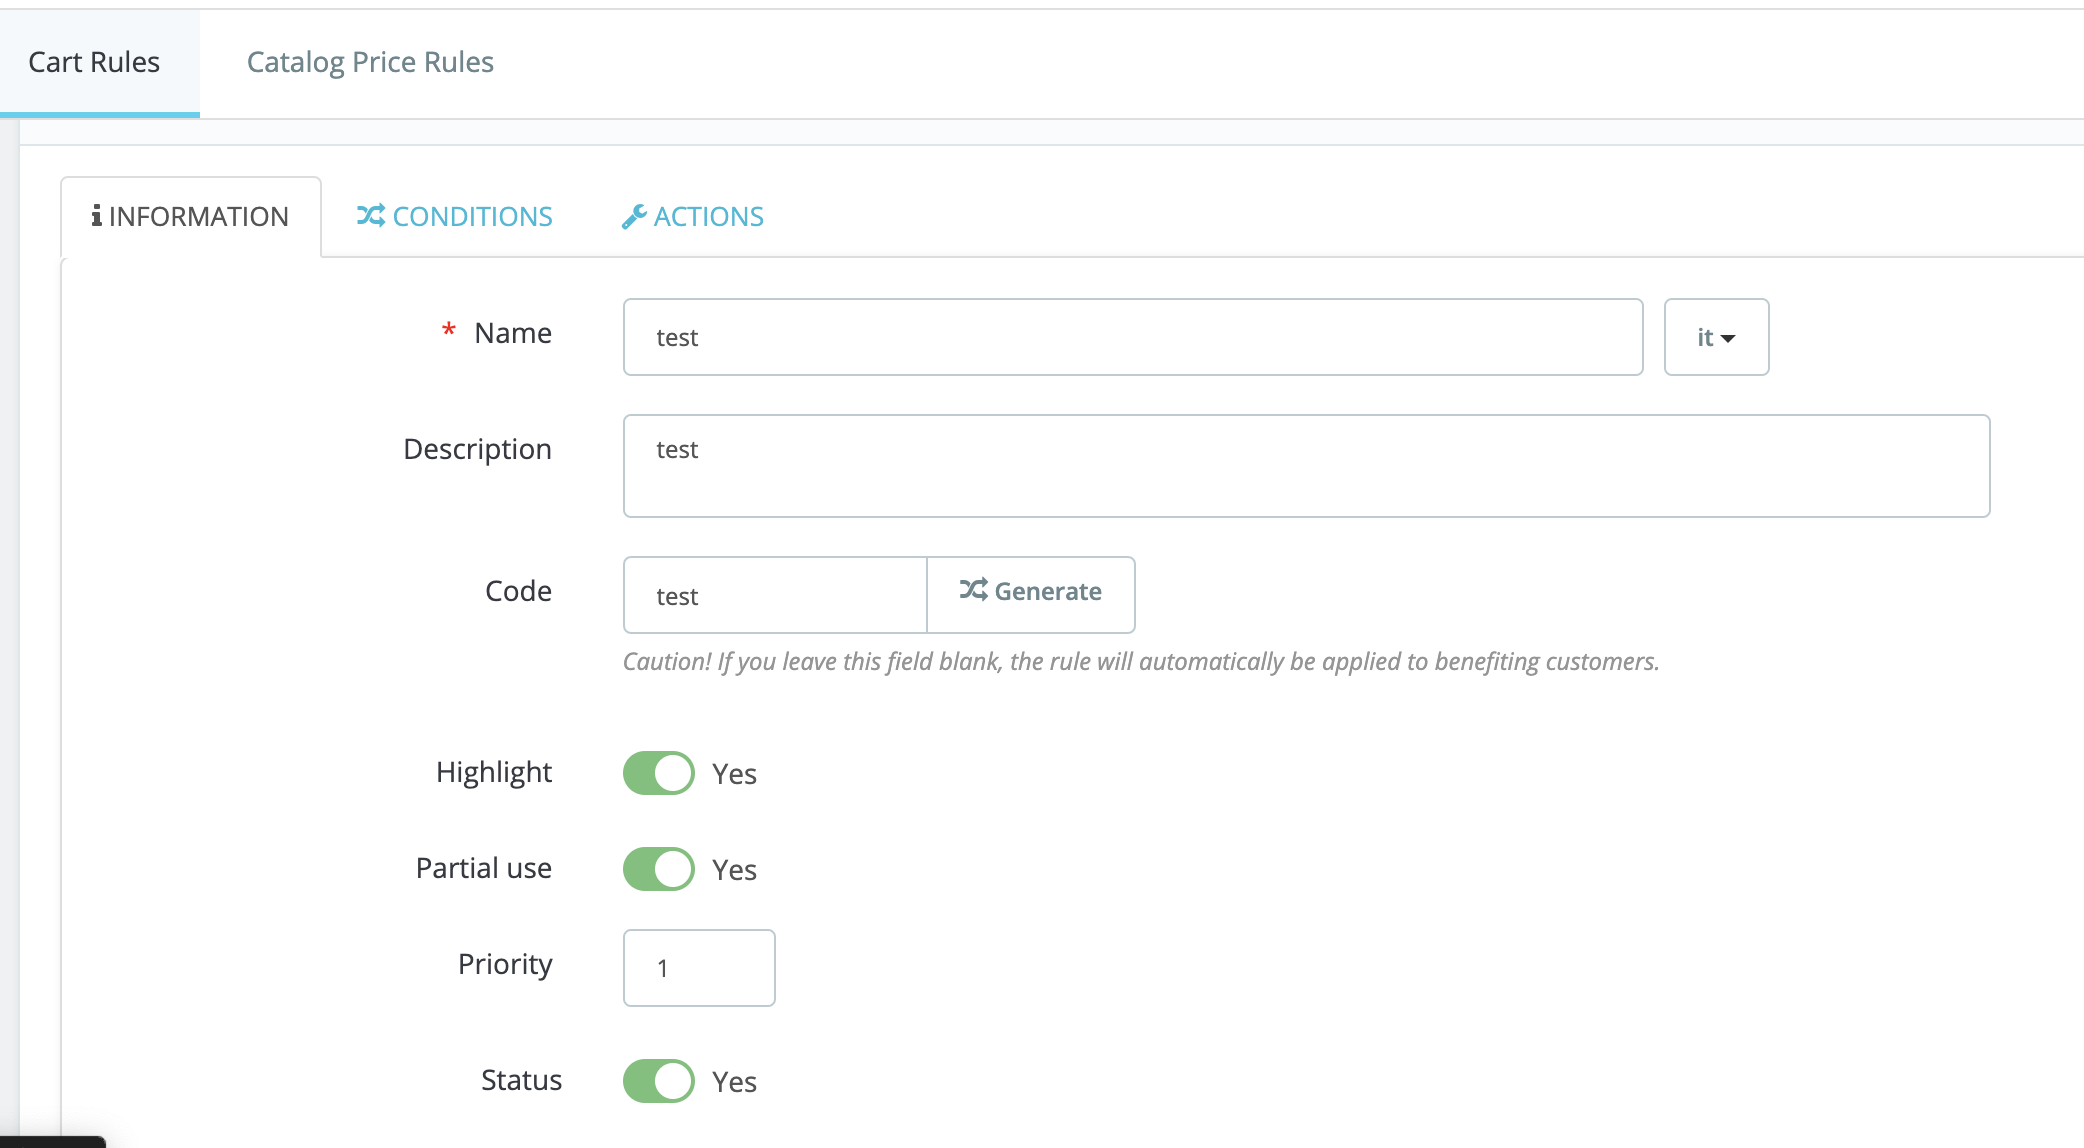Click the info icon on INFORMATION tab
The image size is (2084, 1148).
coord(97,216)
